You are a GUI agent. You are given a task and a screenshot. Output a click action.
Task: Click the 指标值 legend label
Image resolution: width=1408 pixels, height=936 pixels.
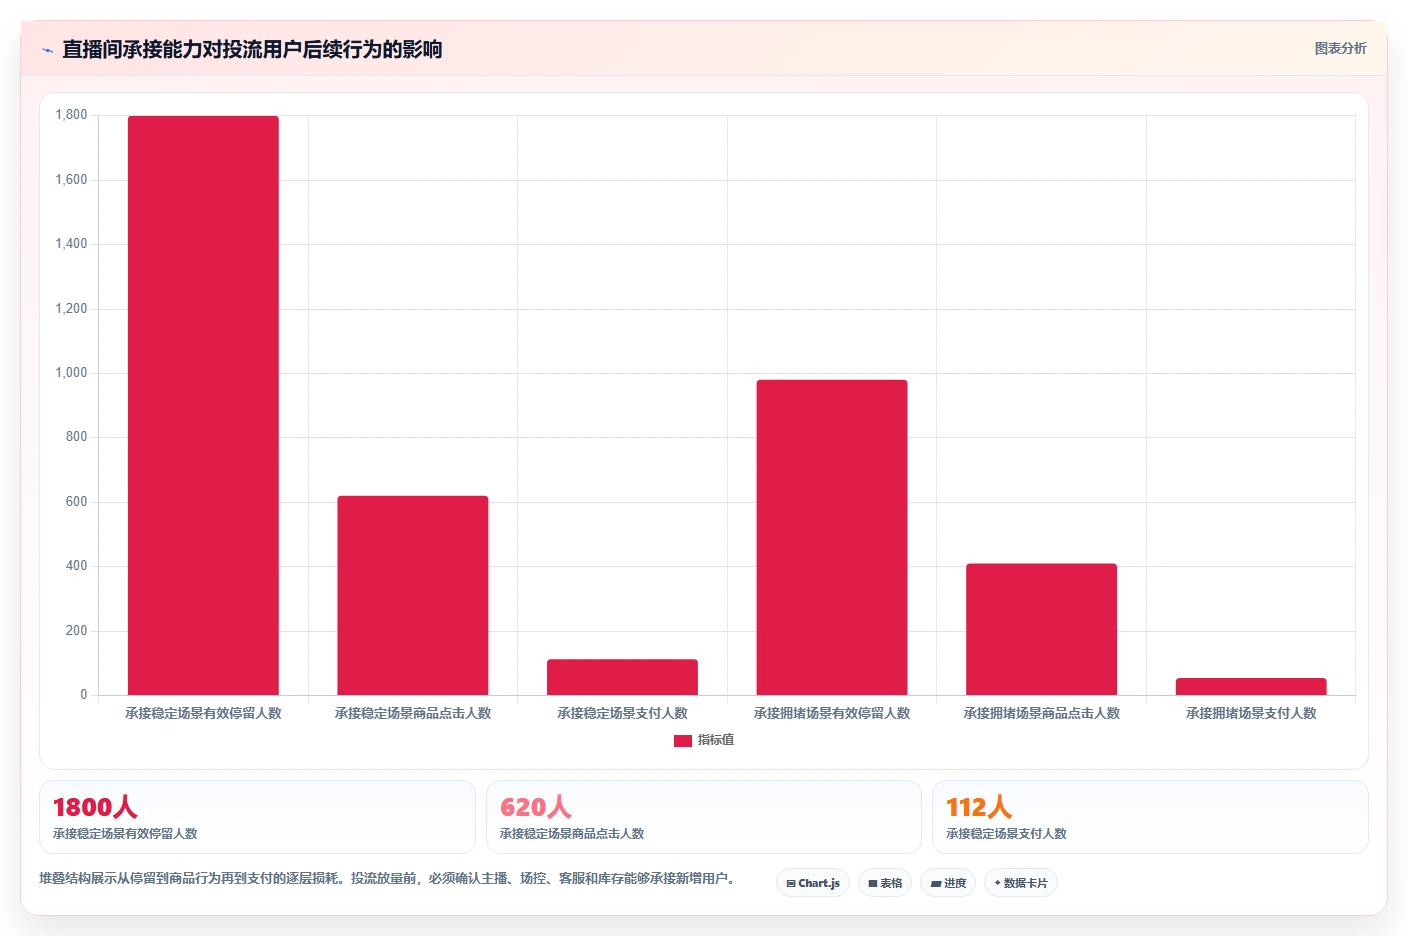pyautogui.click(x=716, y=740)
